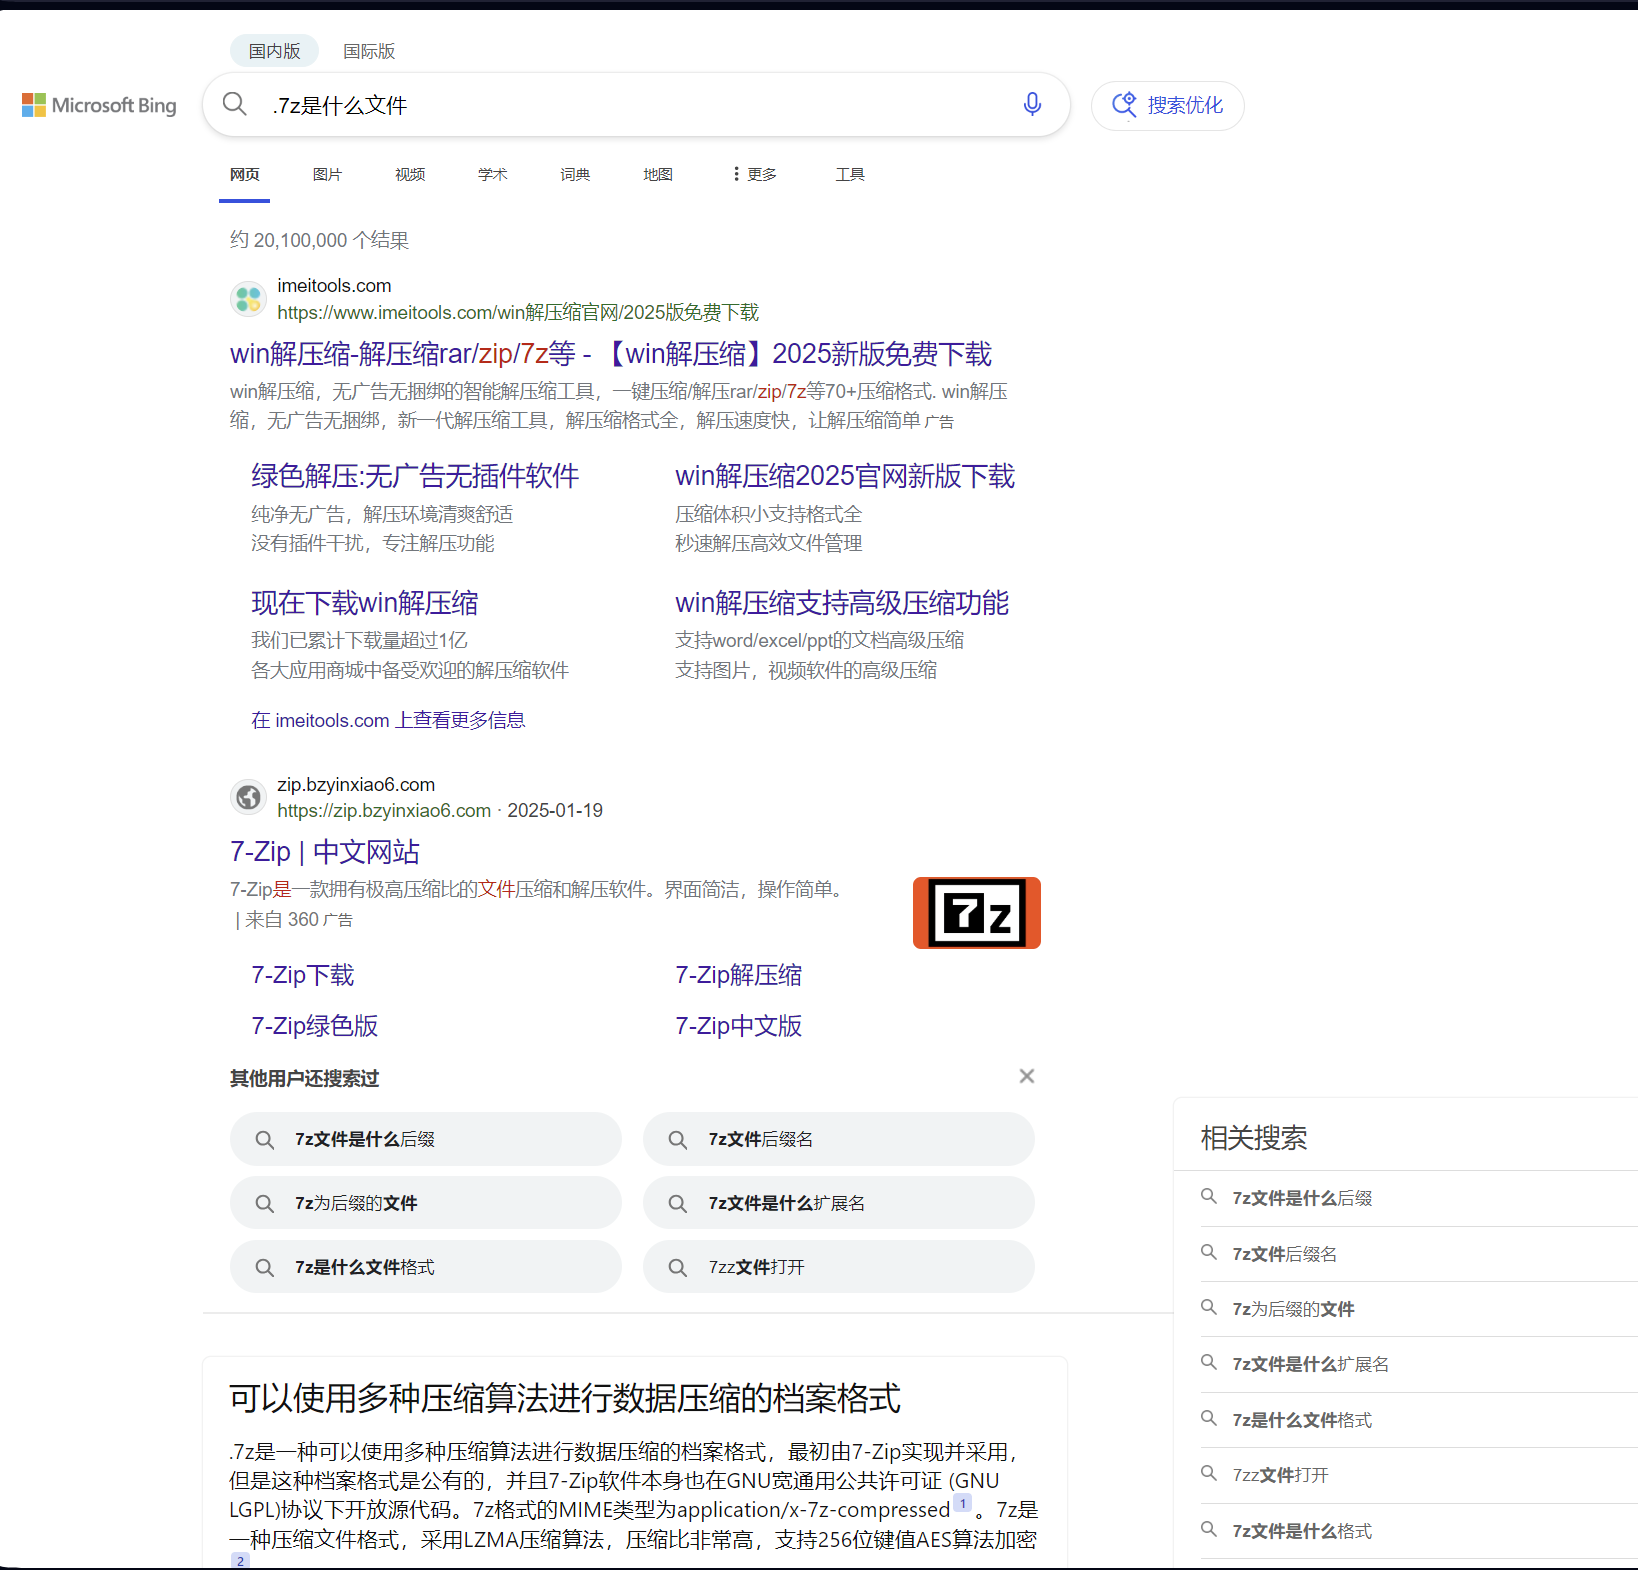Click inside the search input field

(x=600, y=104)
